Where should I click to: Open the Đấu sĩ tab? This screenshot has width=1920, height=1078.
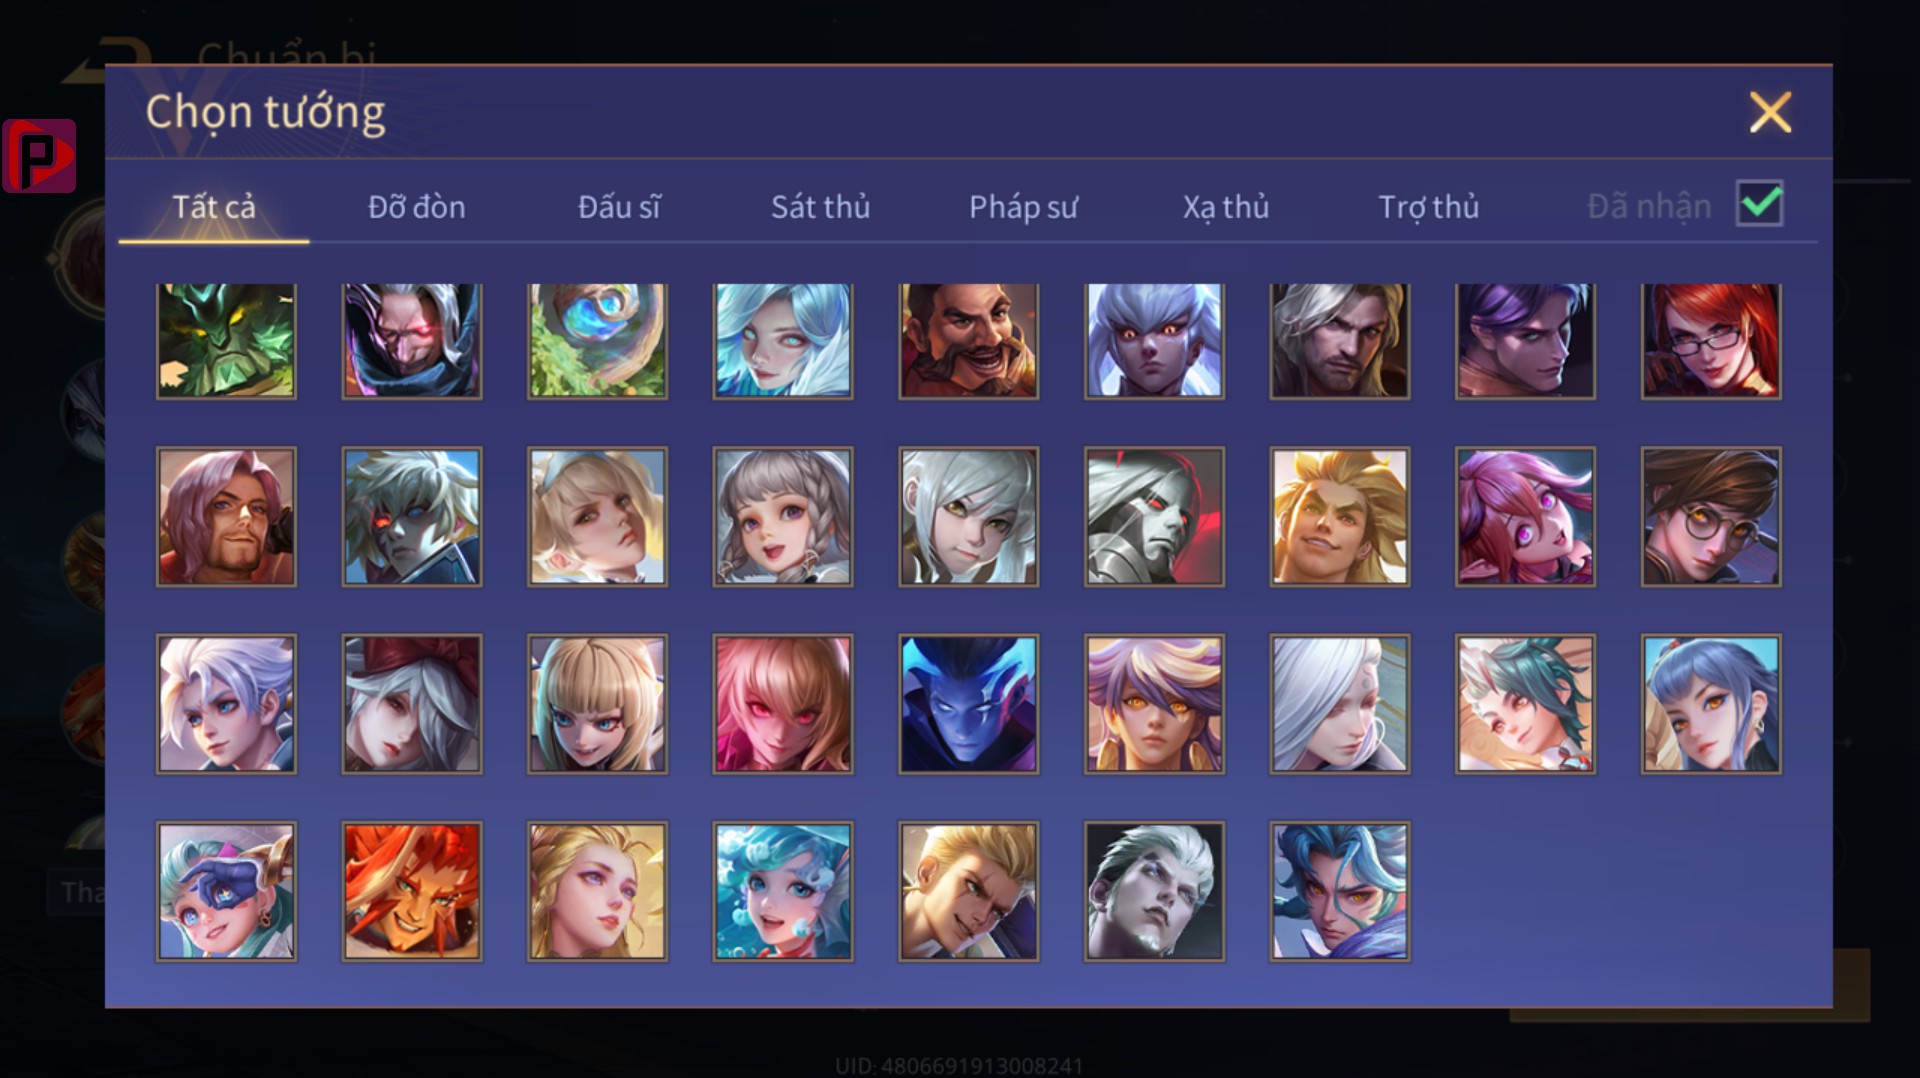pyautogui.click(x=619, y=207)
